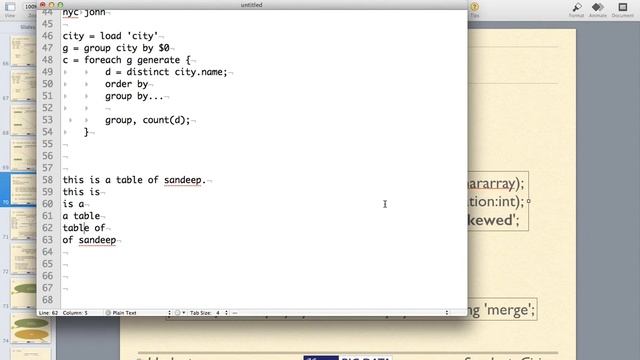The height and width of the screenshot is (360, 640).
Task: Click the sentence "this is a table of sandeep."
Action: (134, 180)
